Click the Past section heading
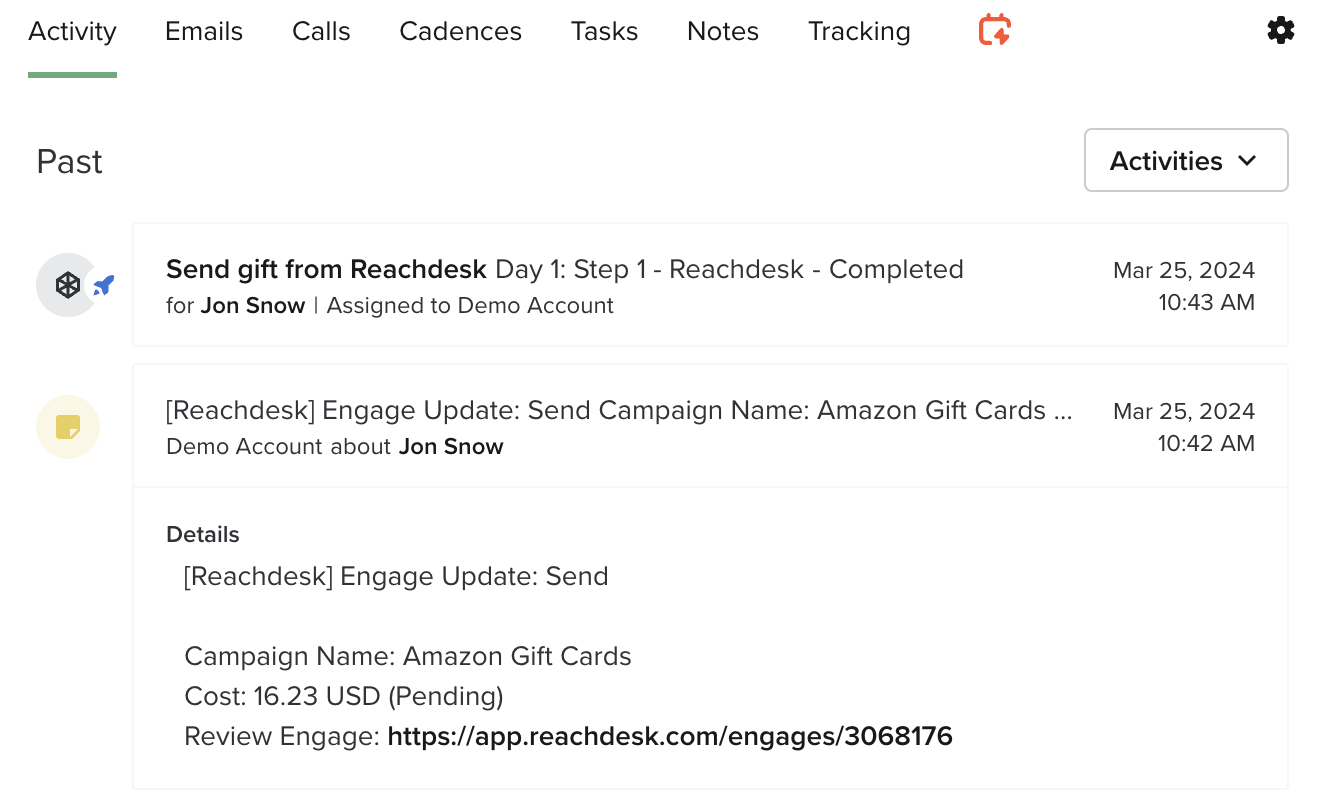Screen dimensions: 1320x804 pyautogui.click(x=68, y=160)
